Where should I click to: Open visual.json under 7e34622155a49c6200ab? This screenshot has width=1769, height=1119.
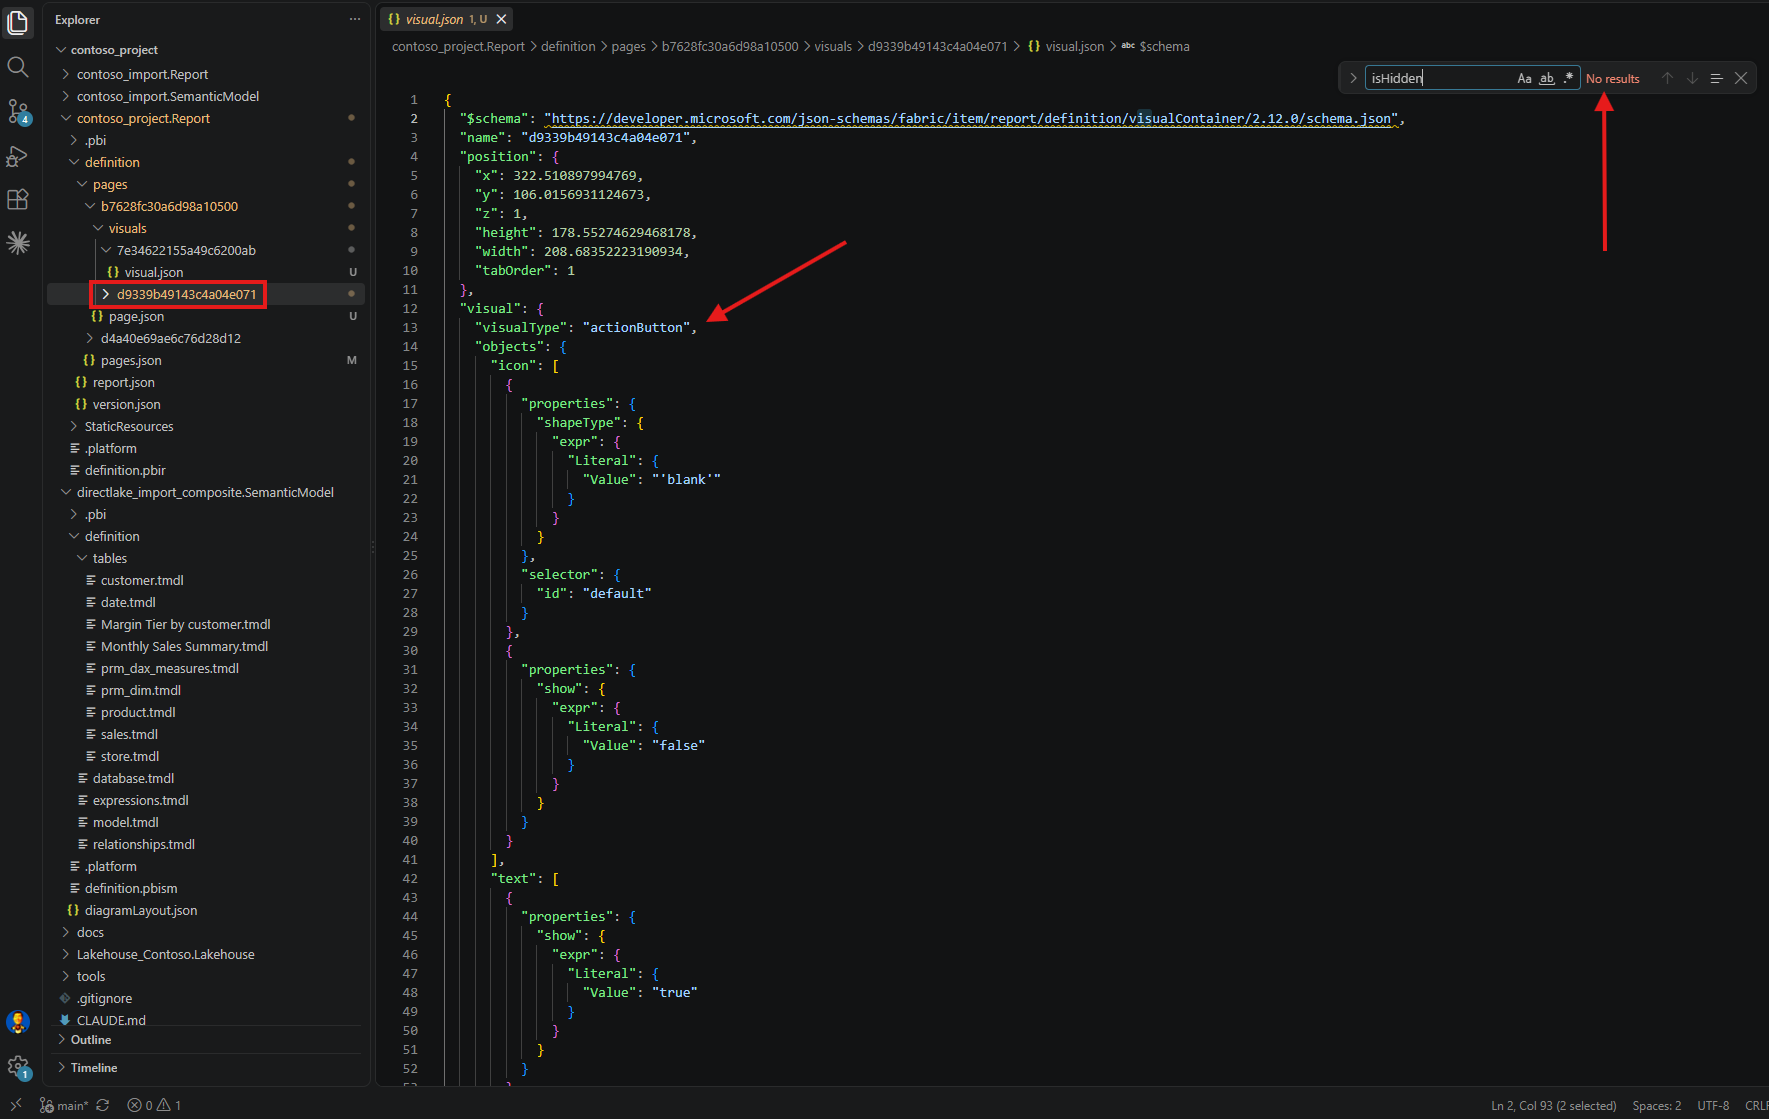(153, 272)
